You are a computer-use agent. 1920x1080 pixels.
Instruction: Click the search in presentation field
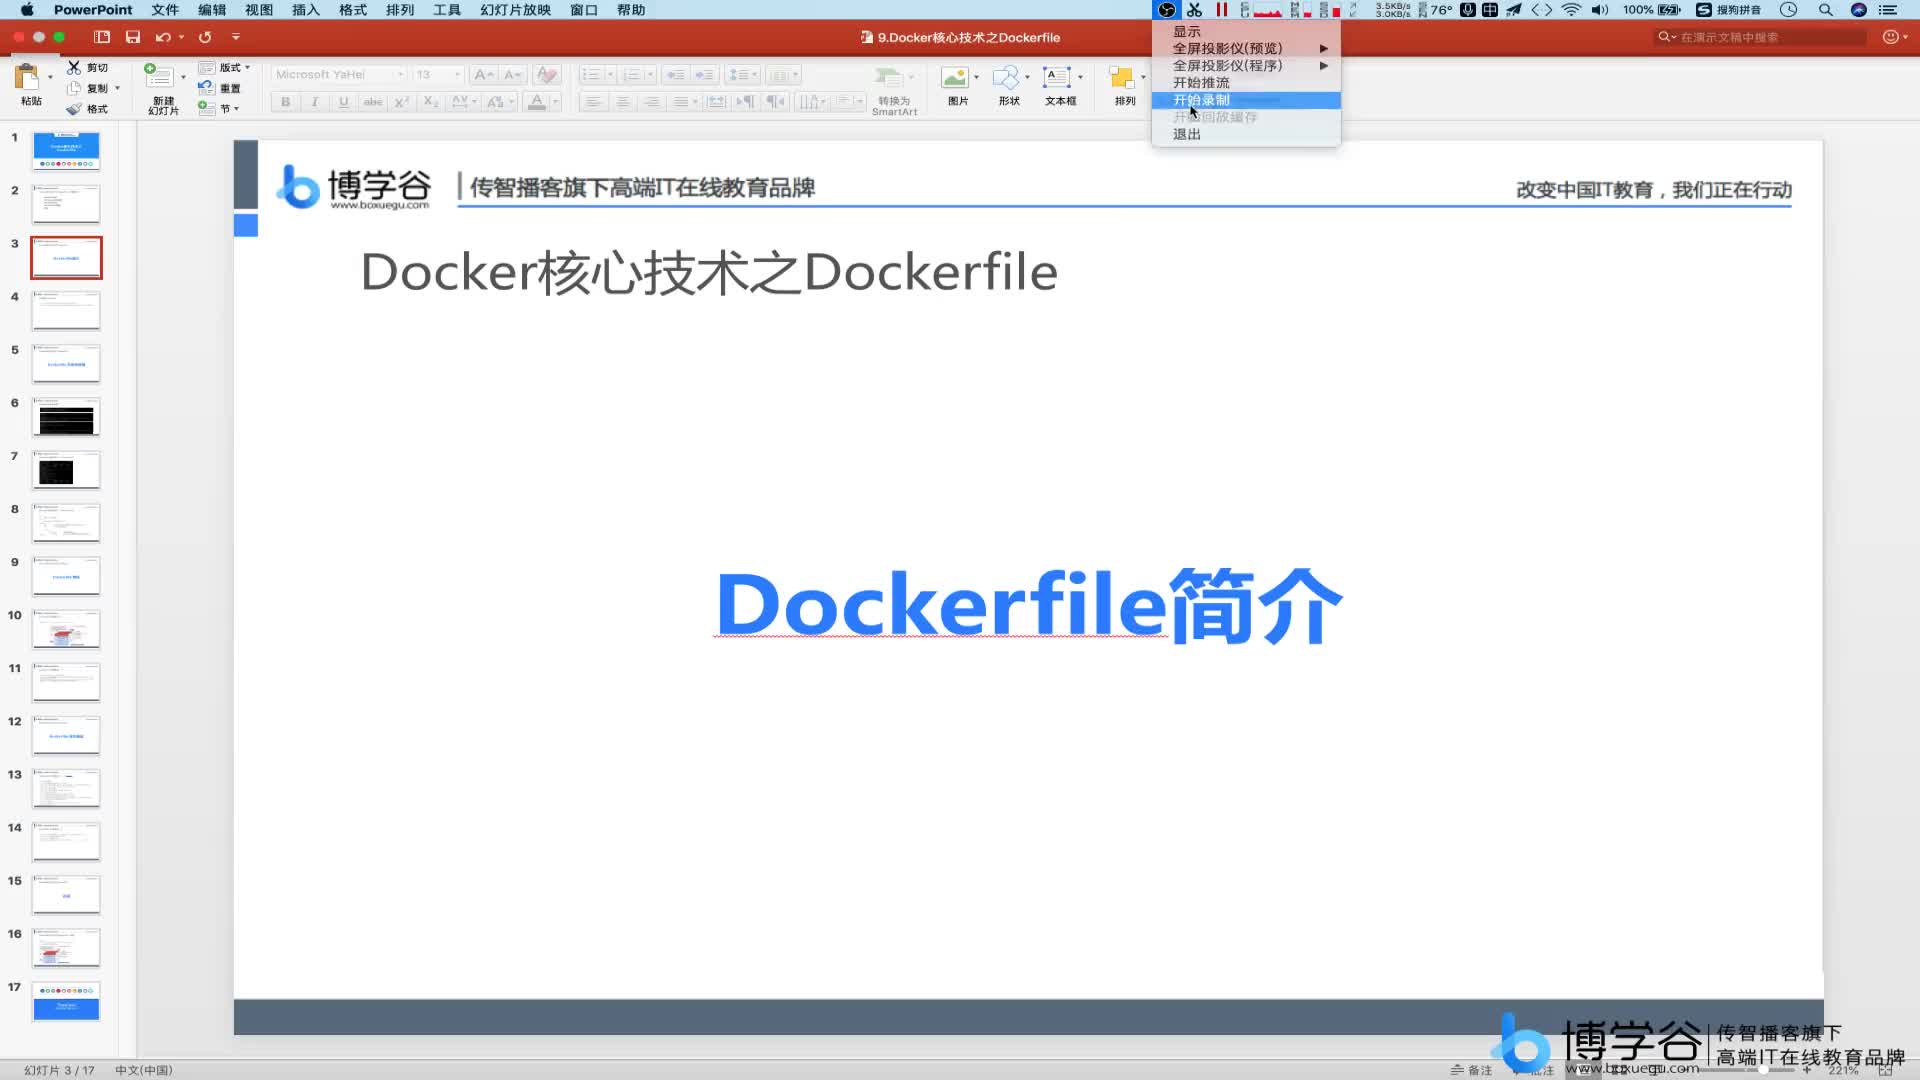click(x=1760, y=37)
